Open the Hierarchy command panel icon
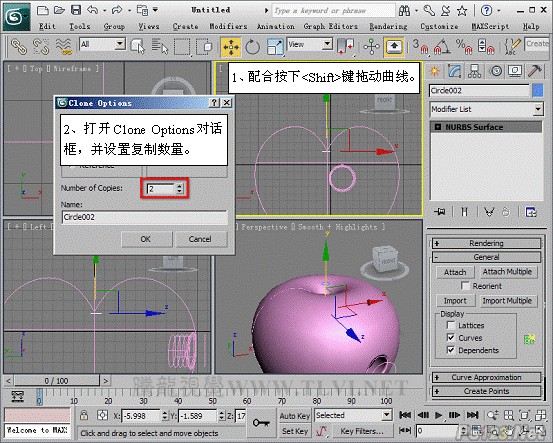 click(474, 72)
